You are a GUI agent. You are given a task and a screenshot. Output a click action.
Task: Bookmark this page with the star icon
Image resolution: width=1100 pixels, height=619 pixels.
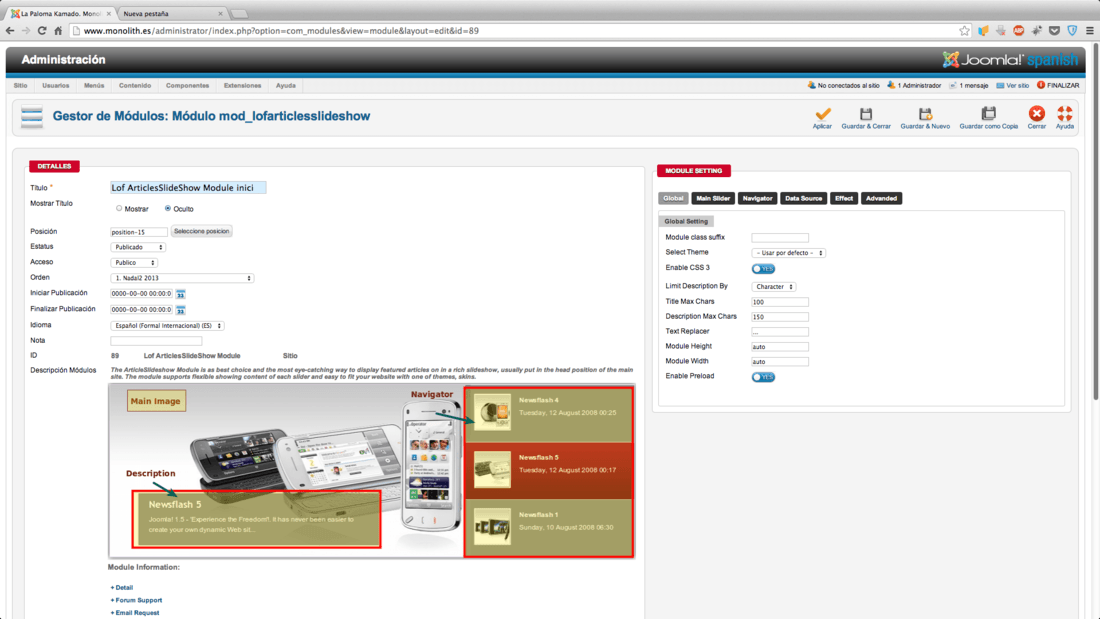click(x=965, y=30)
